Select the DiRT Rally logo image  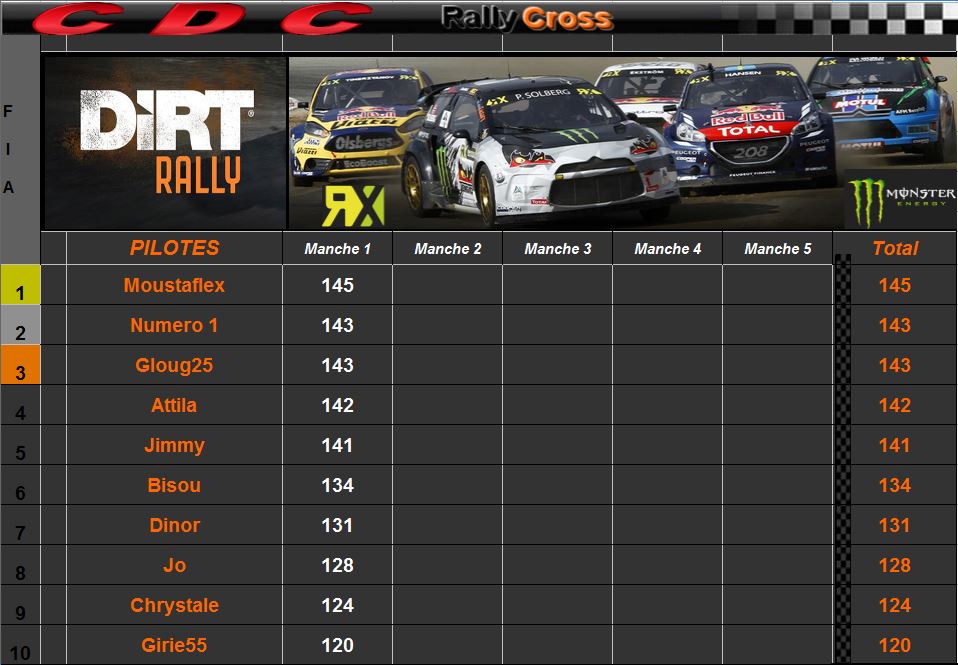click(165, 143)
